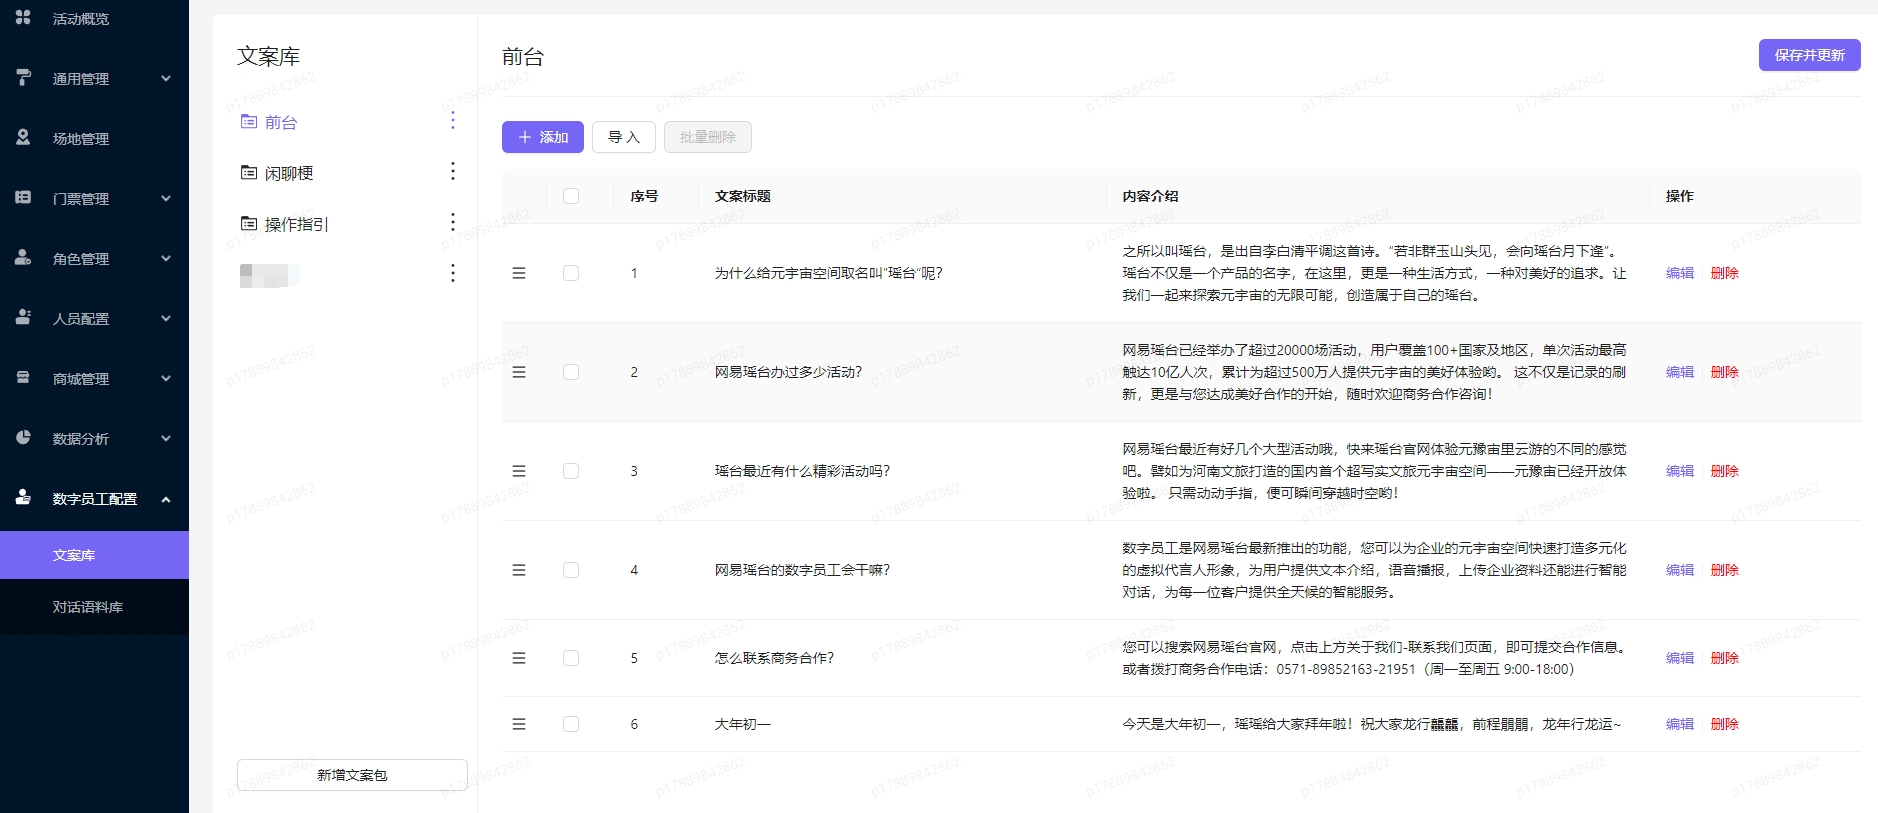Click the 新增文案包 button
The width and height of the screenshot is (1878, 813).
tap(352, 775)
